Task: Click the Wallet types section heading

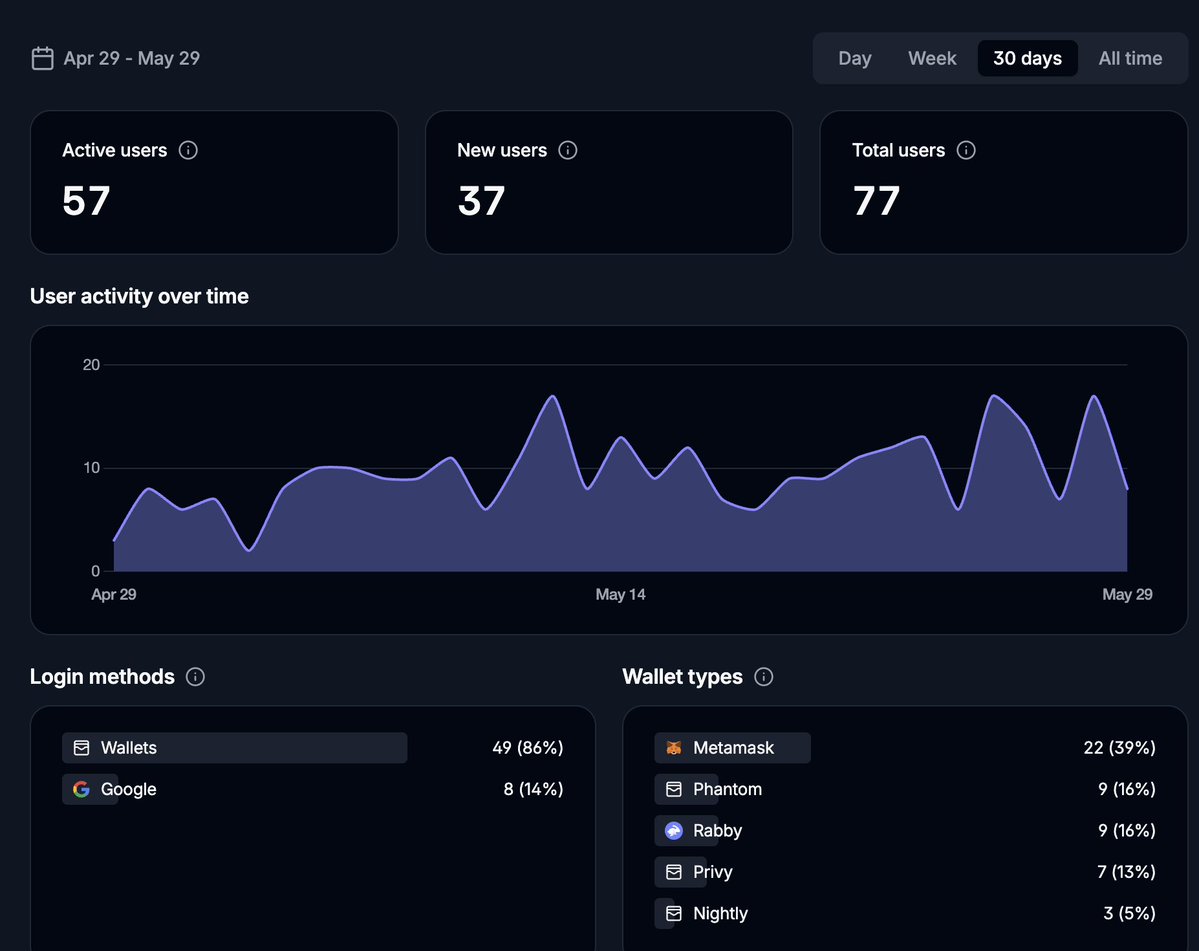Action: coord(682,677)
